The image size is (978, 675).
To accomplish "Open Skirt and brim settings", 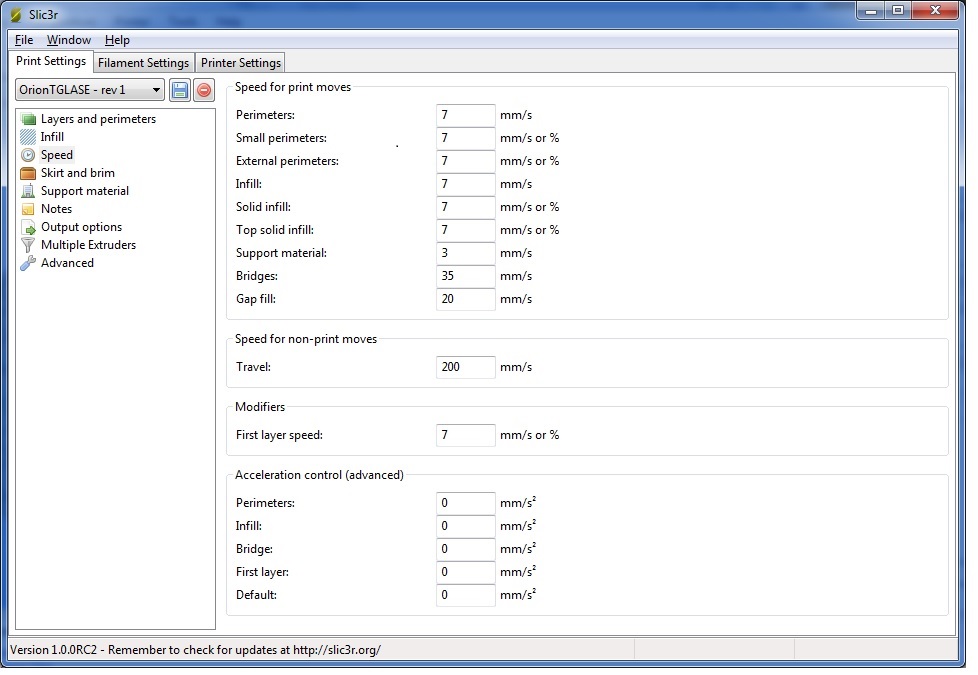I will pyautogui.click(x=77, y=173).
